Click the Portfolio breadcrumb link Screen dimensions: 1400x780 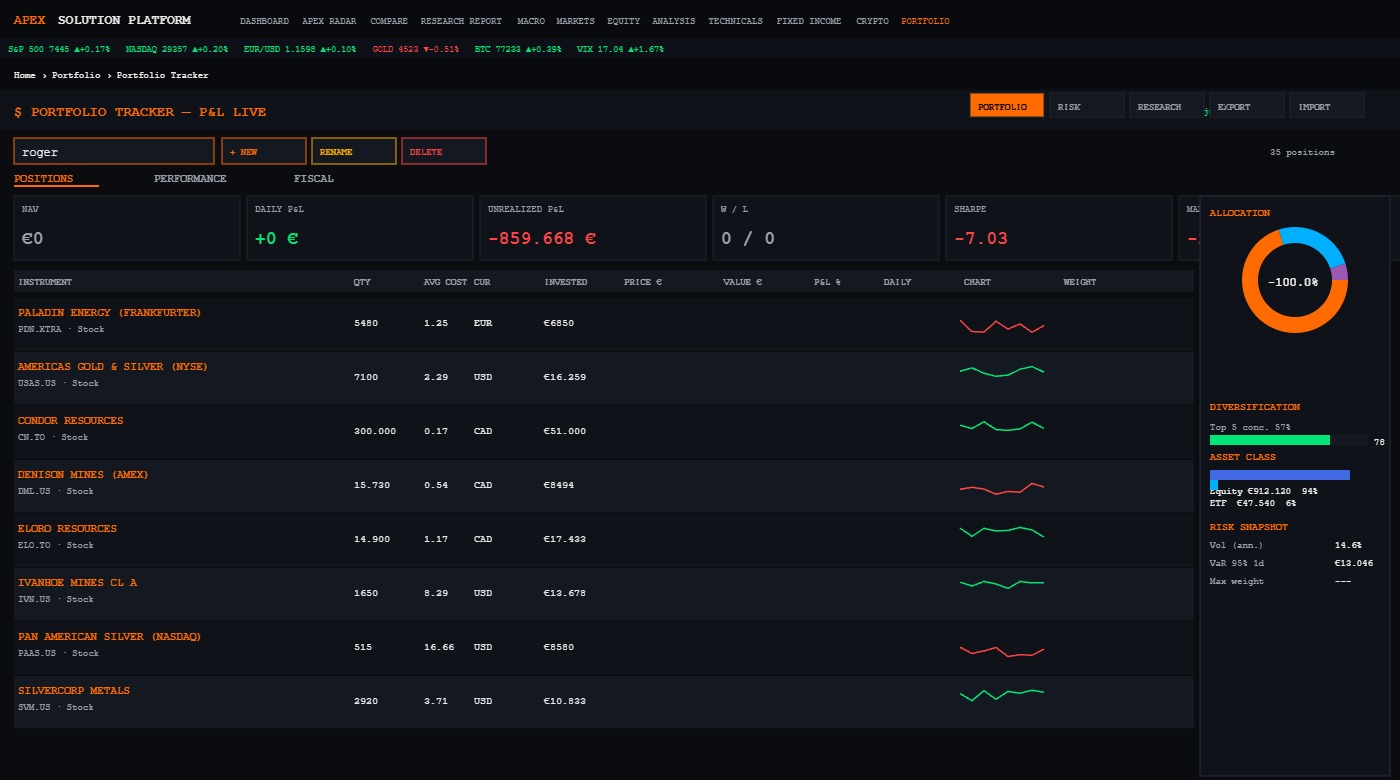(x=75, y=75)
